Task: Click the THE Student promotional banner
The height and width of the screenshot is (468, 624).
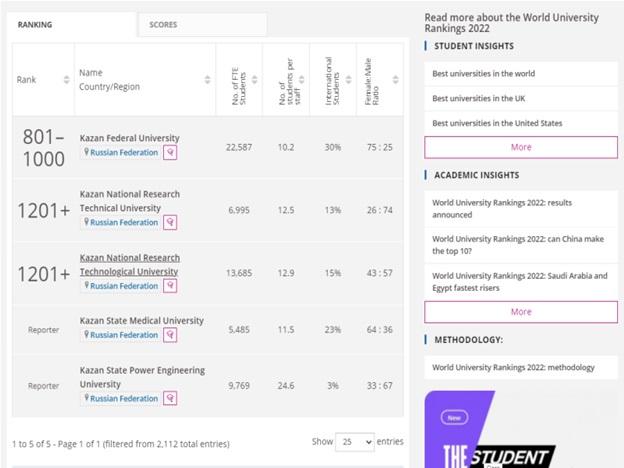Action: pos(520,430)
